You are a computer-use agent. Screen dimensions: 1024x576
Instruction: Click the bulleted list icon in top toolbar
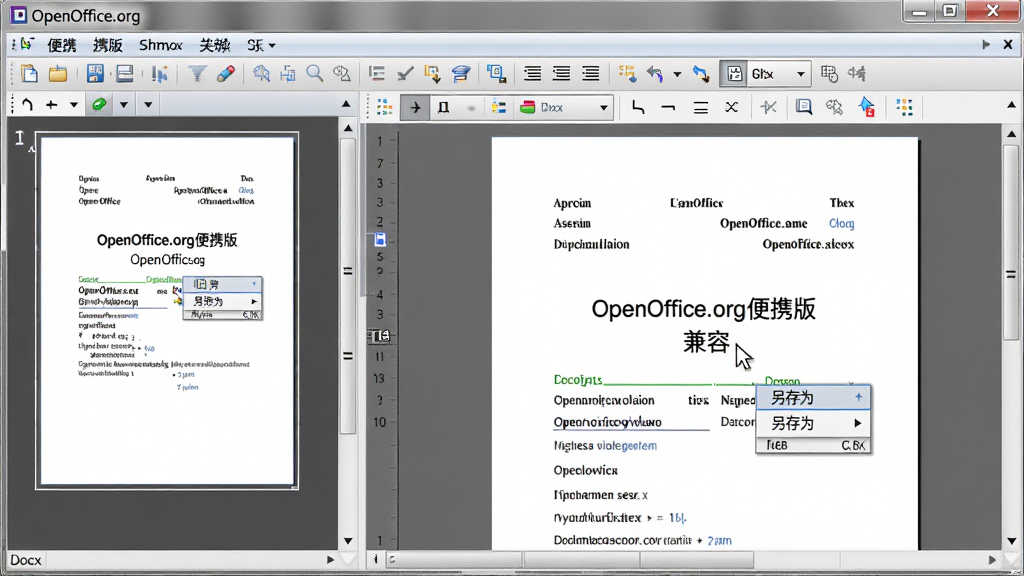tap(376, 74)
